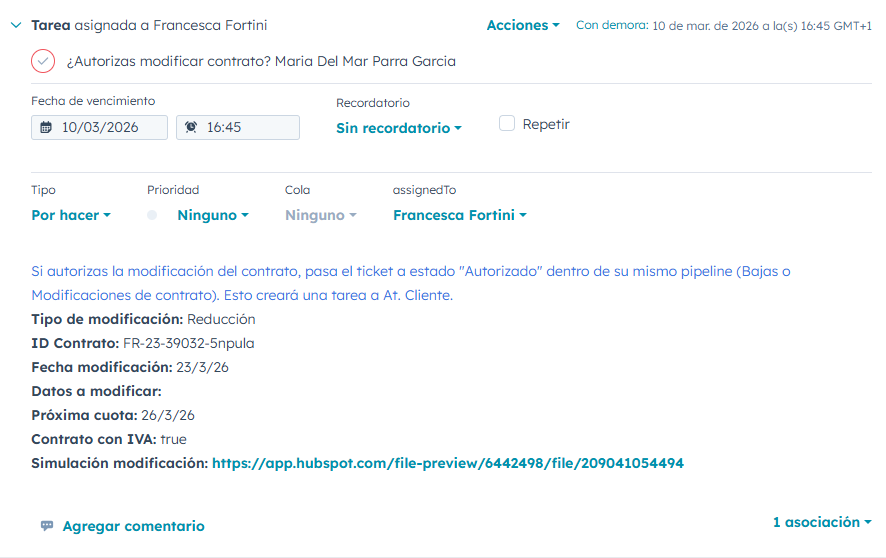886x558 pixels.
Task: Enable the Repetir checkbox
Action: pos(507,123)
